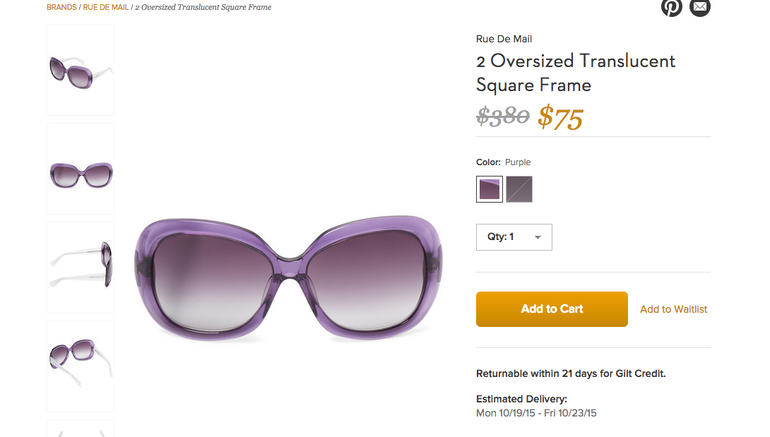View first angled sunglasses thumbnail

80,71
